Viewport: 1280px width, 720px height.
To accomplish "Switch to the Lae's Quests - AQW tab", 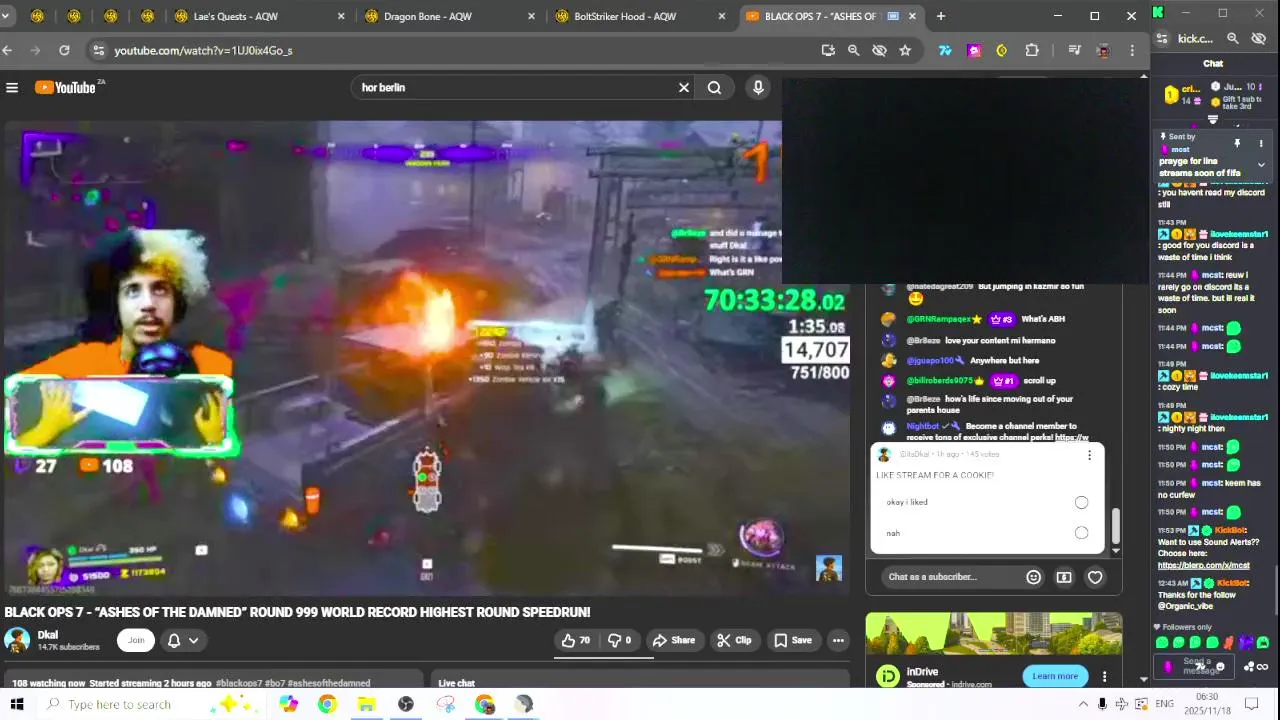I will coord(260,16).
